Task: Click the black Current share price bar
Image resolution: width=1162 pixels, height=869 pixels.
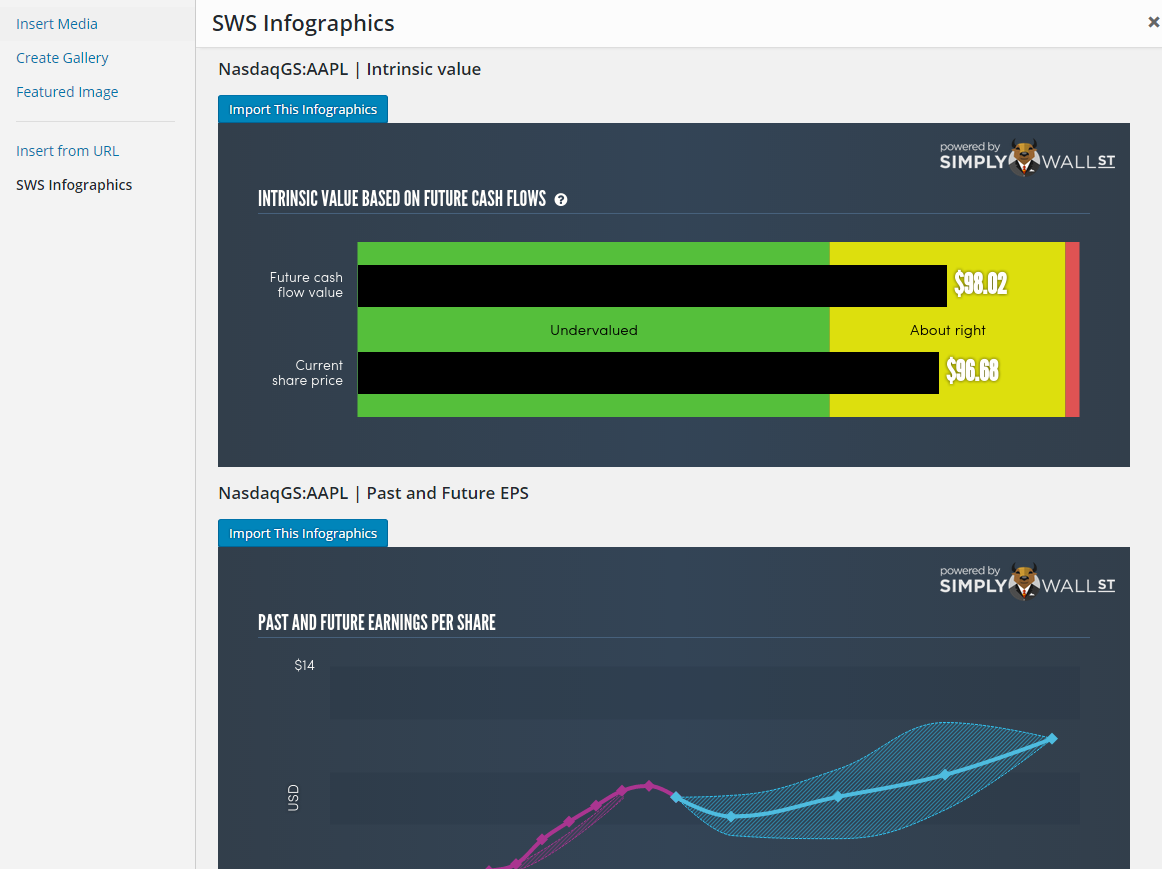Action: tap(648, 373)
